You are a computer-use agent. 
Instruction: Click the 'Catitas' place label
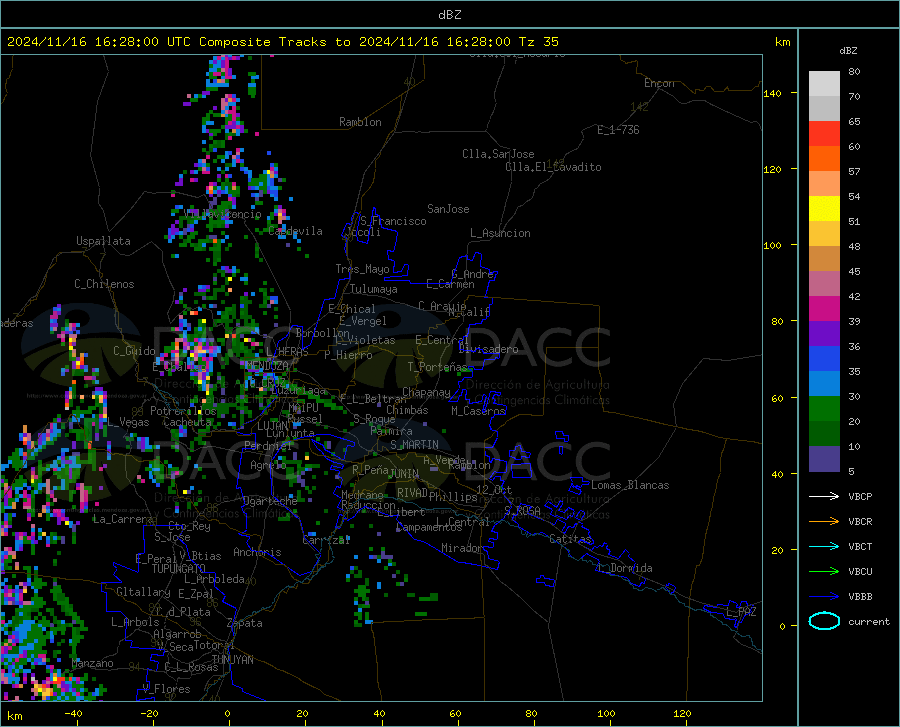[x=570, y=539]
